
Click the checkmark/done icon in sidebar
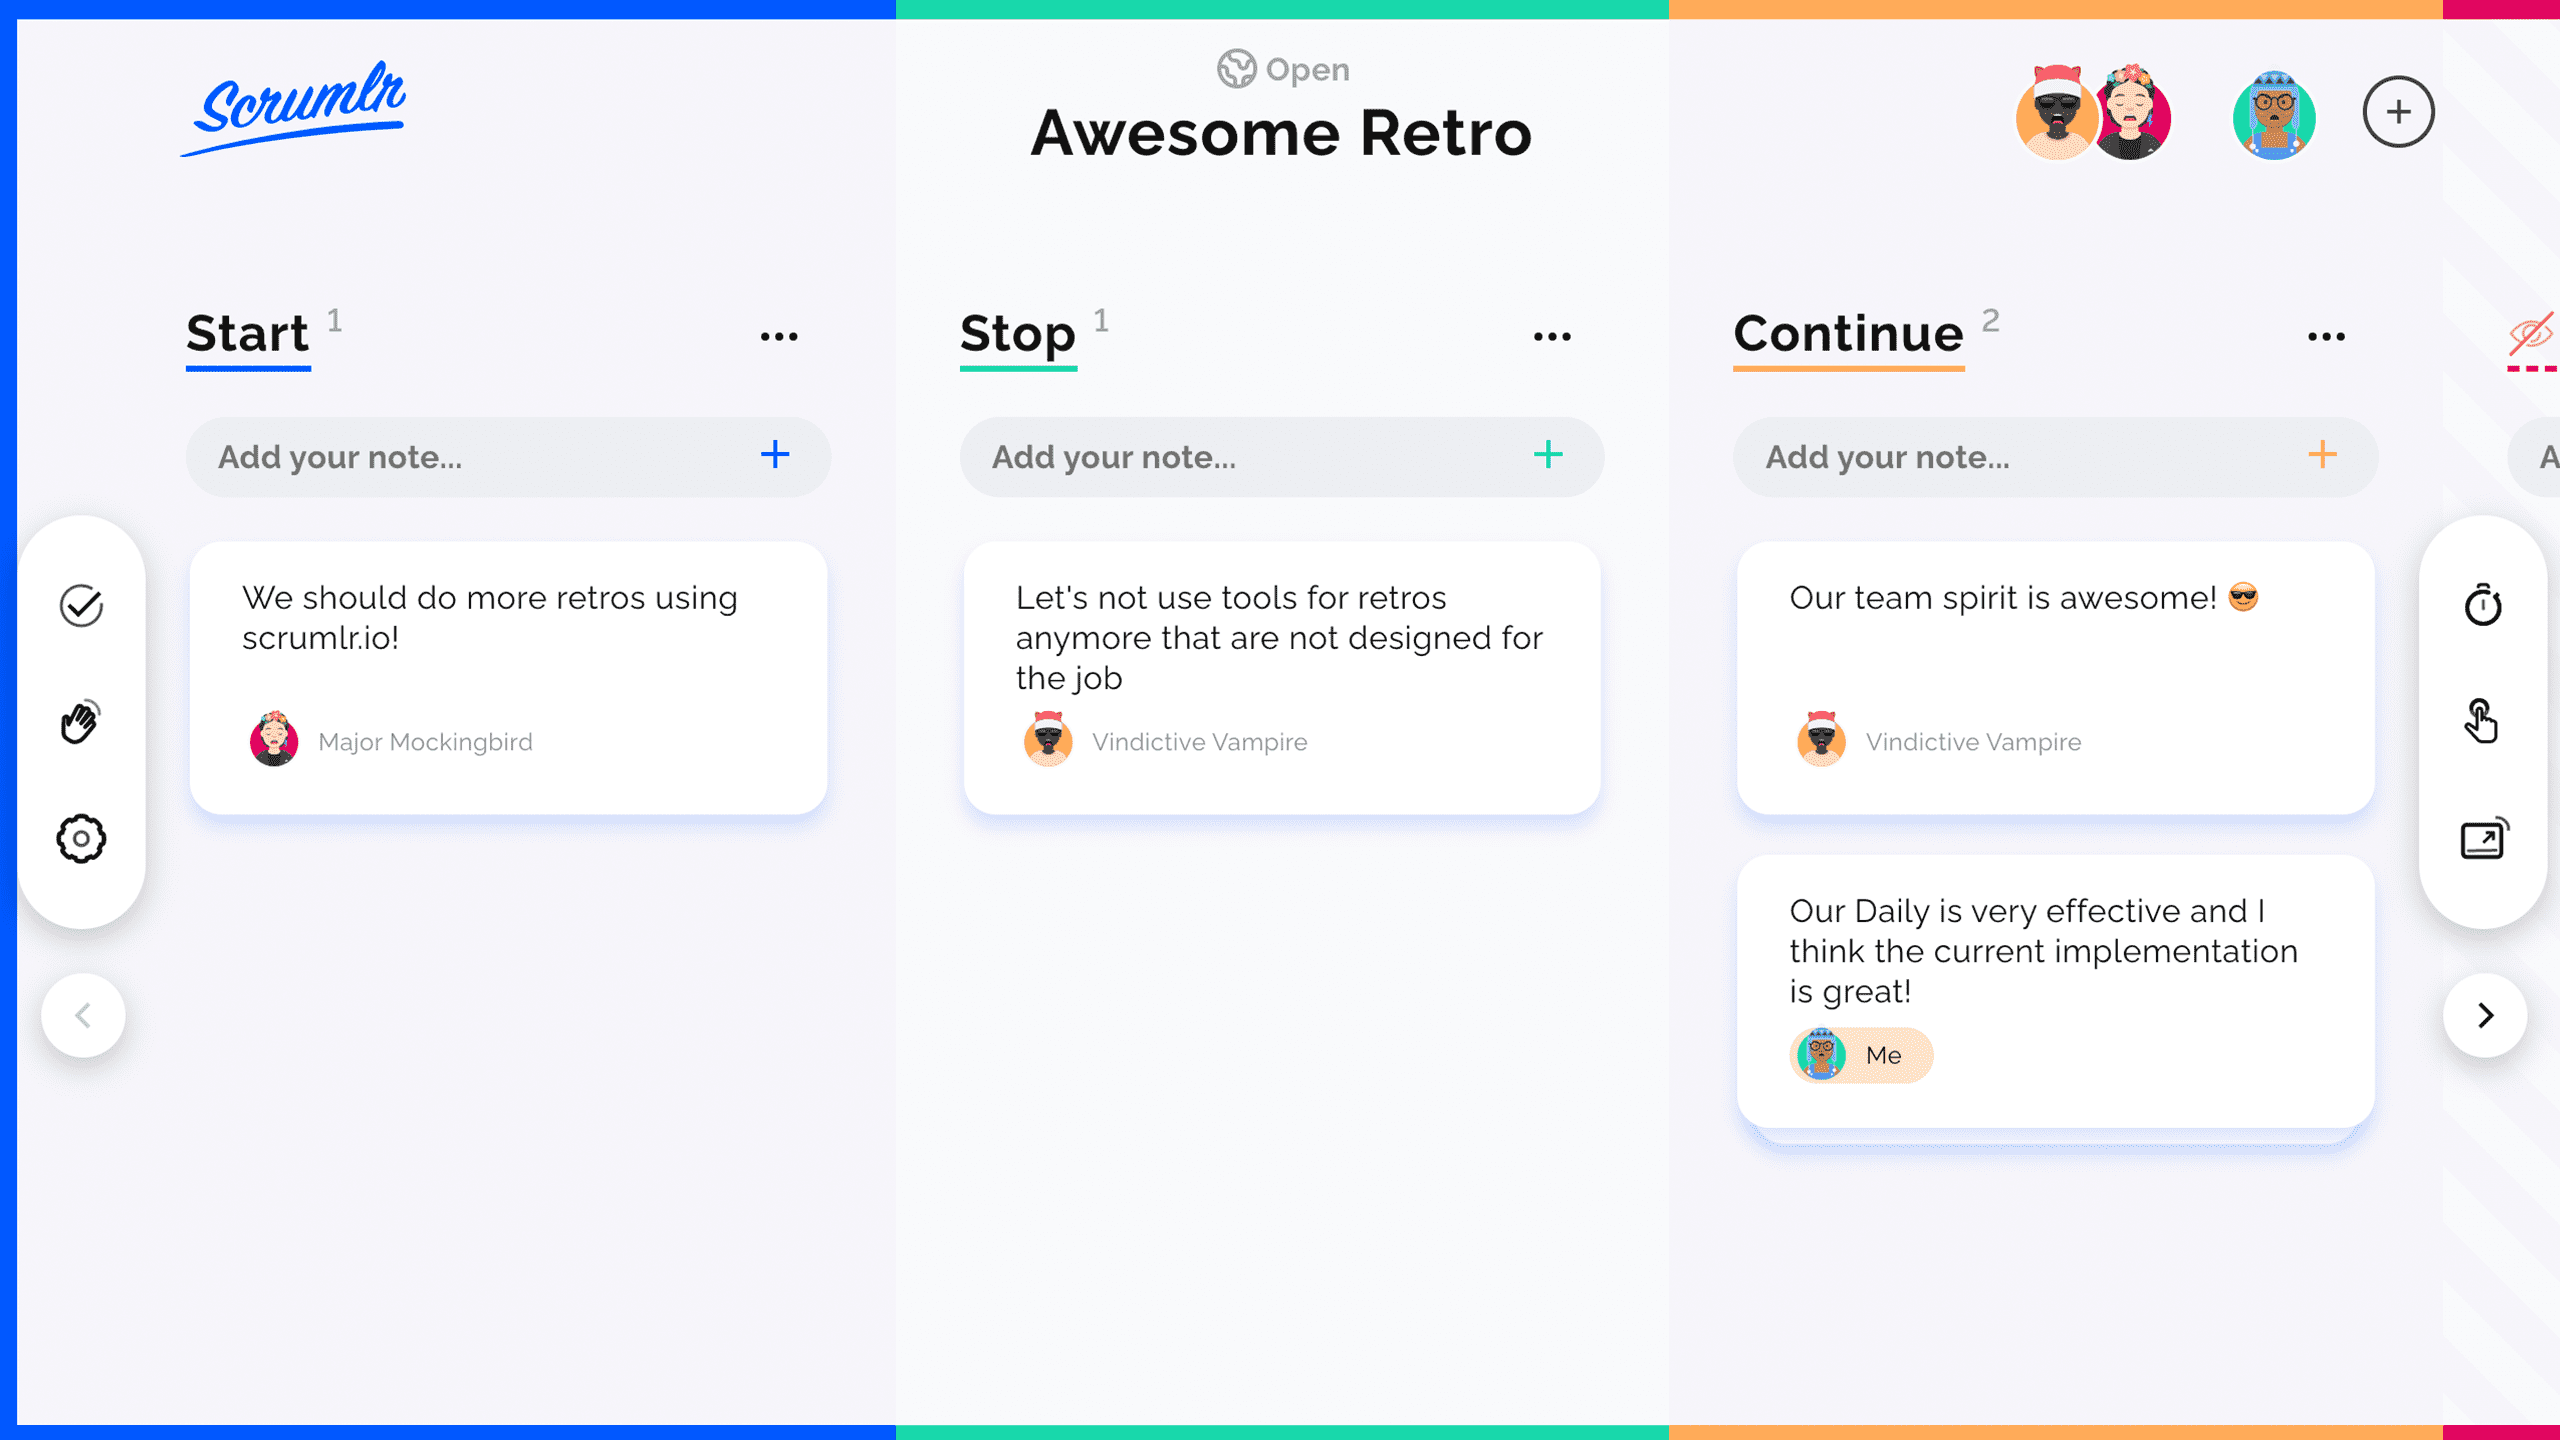(x=83, y=603)
